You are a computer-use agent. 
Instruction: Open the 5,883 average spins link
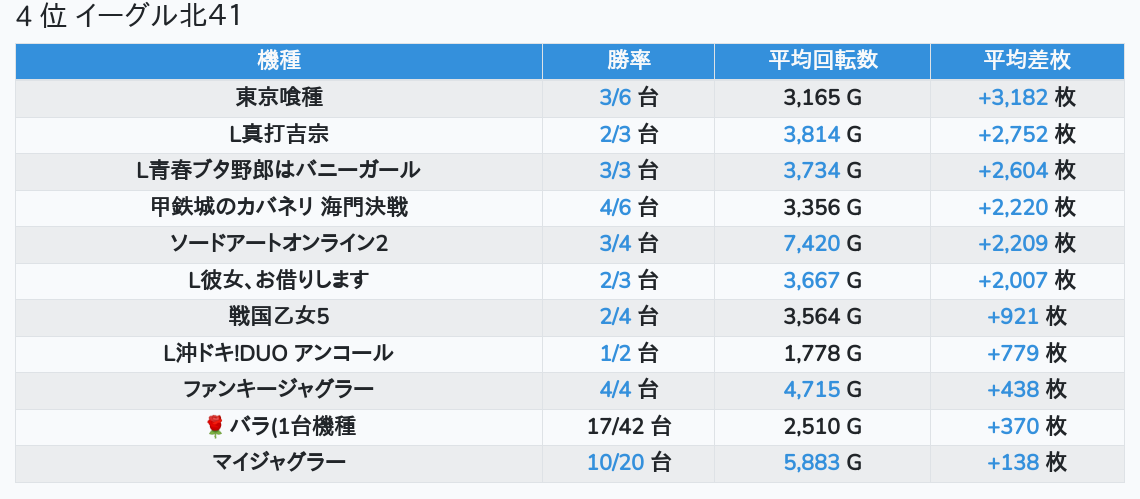click(812, 463)
